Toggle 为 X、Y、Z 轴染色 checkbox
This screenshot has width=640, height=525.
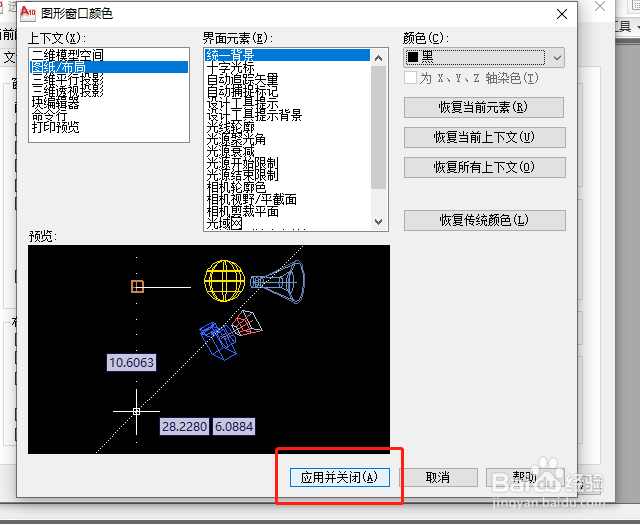point(410,78)
